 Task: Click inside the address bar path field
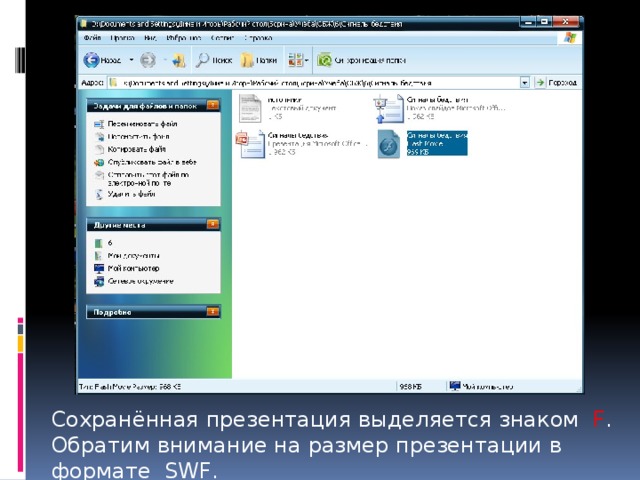tap(313, 83)
